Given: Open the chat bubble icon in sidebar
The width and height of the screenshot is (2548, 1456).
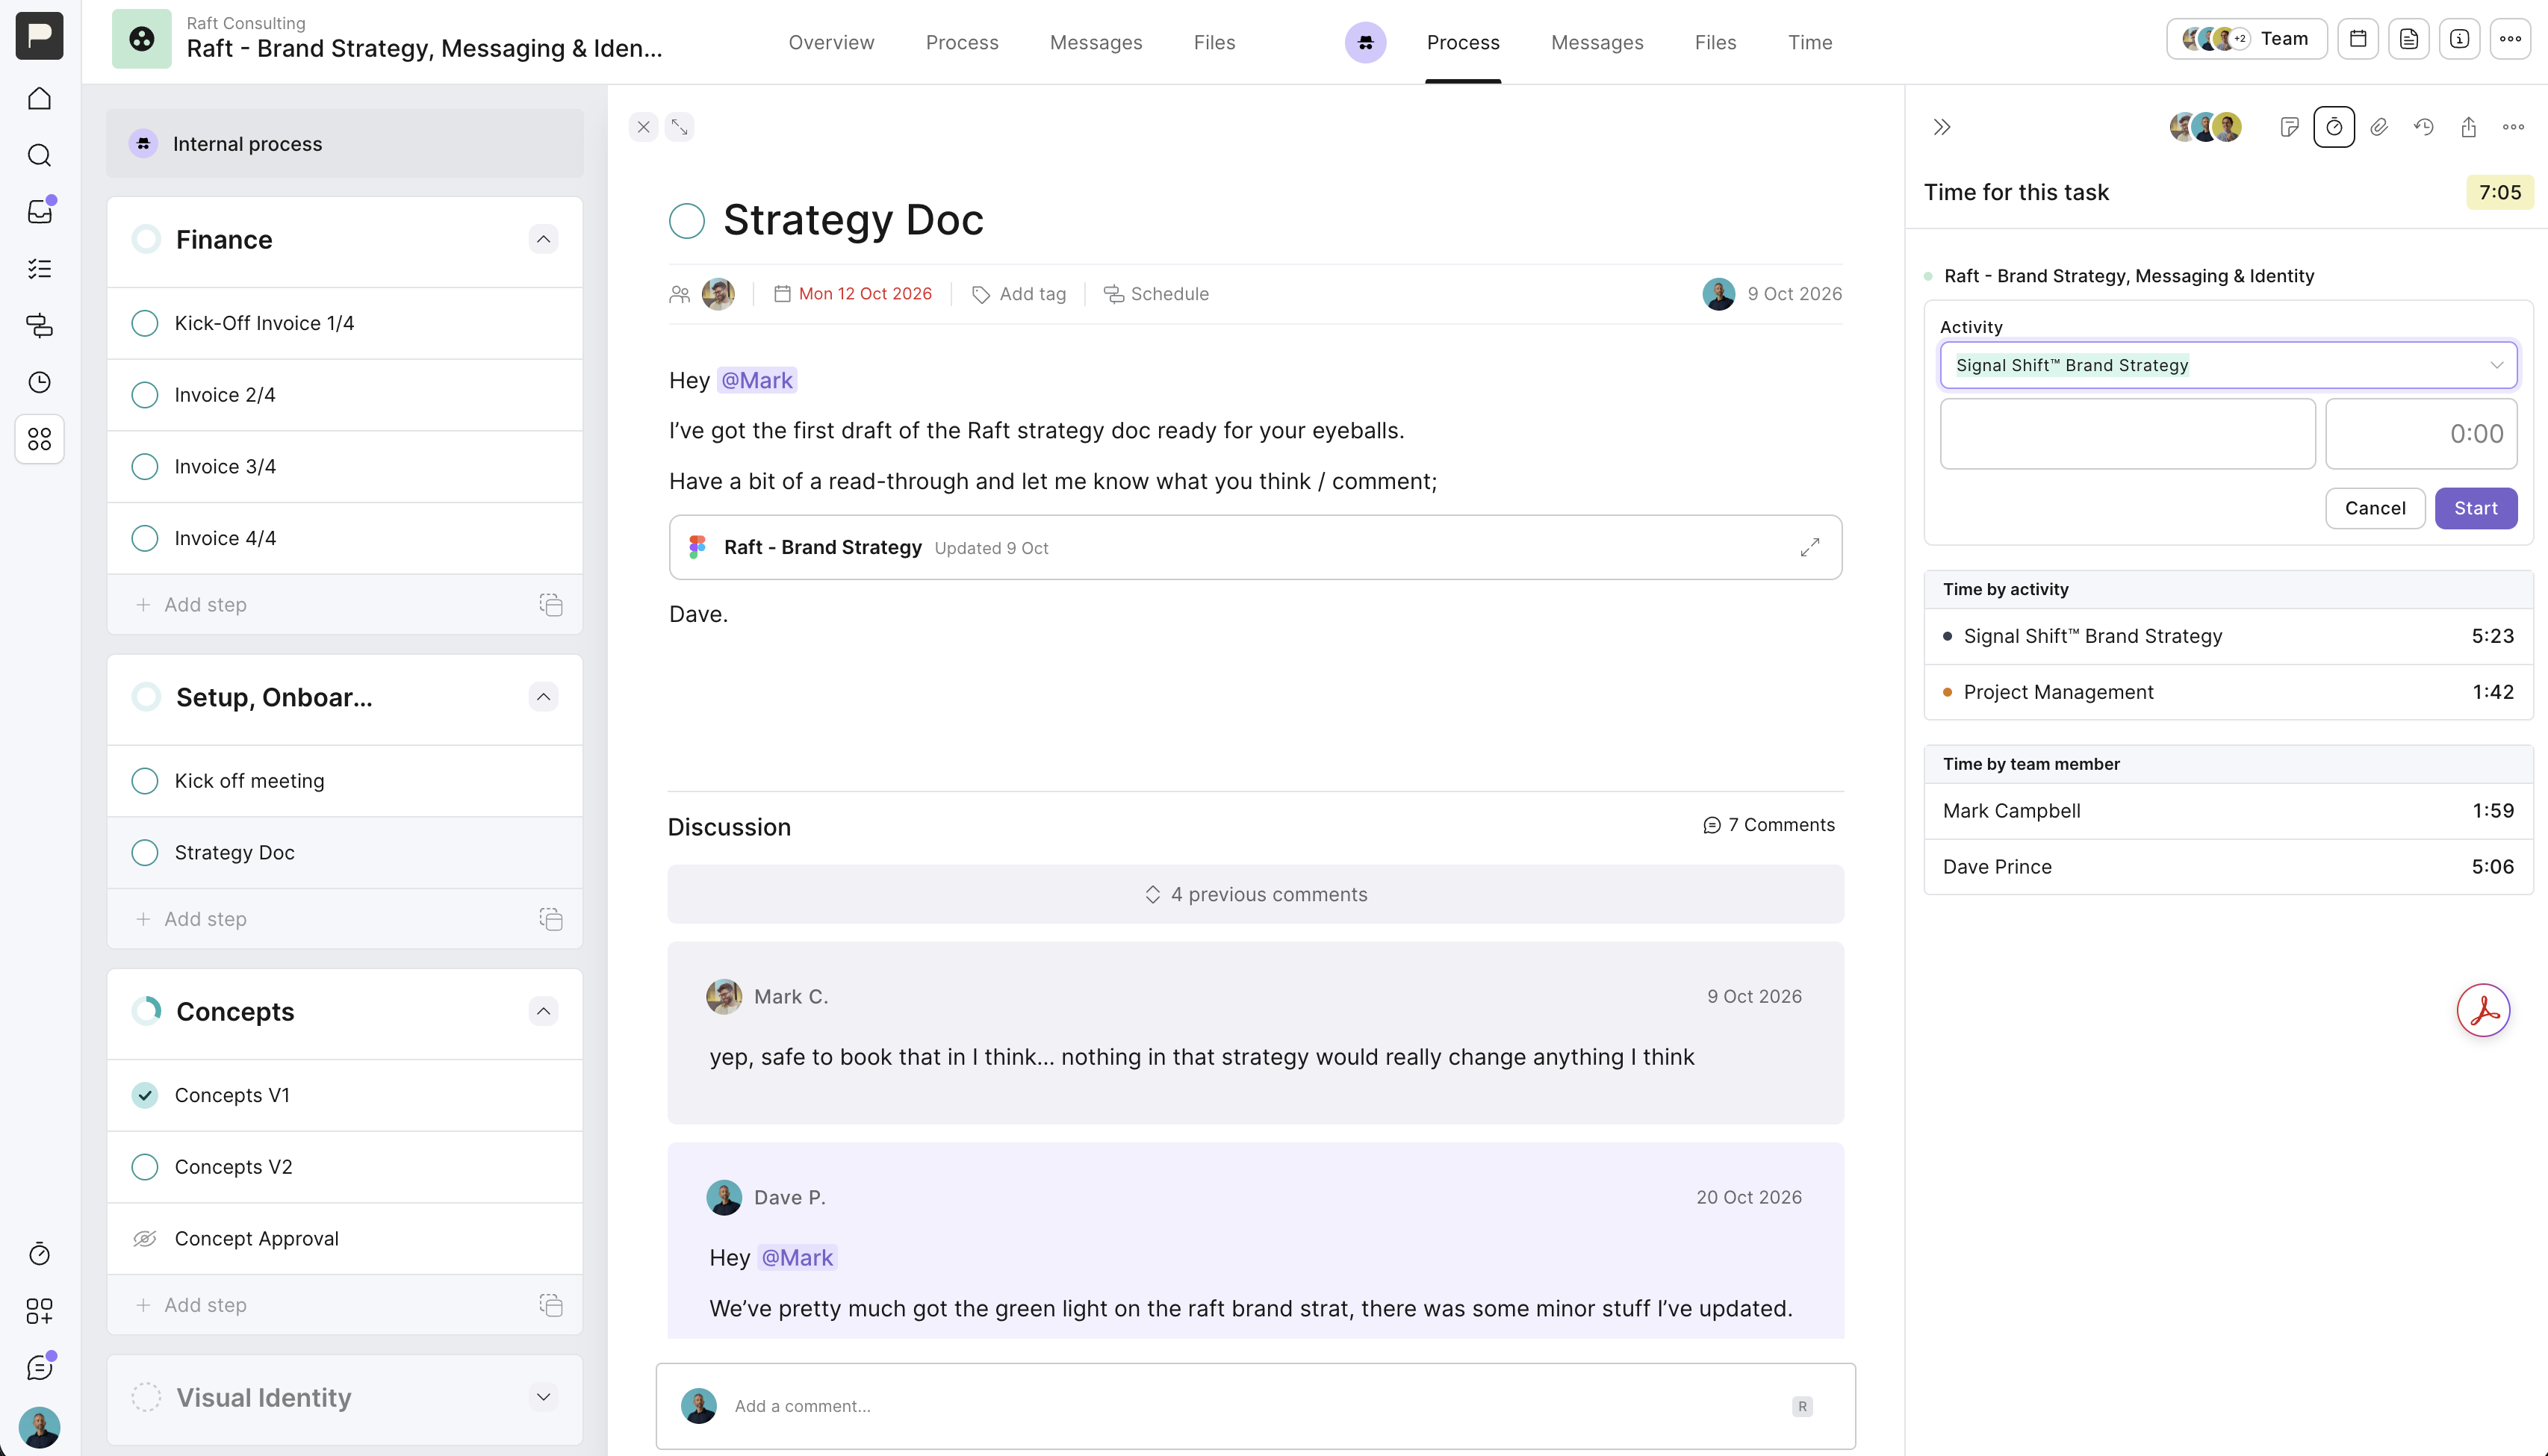Looking at the screenshot, I should pyautogui.click(x=39, y=1368).
